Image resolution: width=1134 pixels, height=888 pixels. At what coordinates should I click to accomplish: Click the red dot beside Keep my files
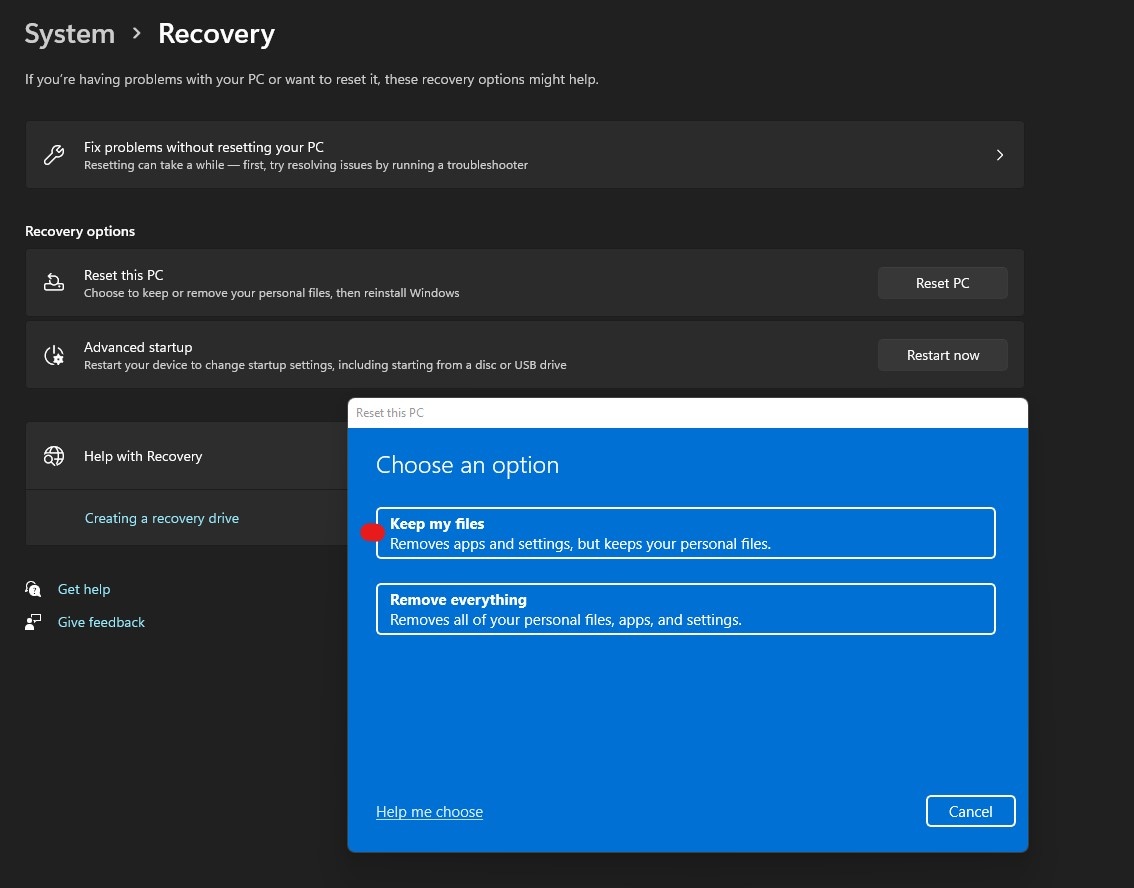tap(372, 533)
